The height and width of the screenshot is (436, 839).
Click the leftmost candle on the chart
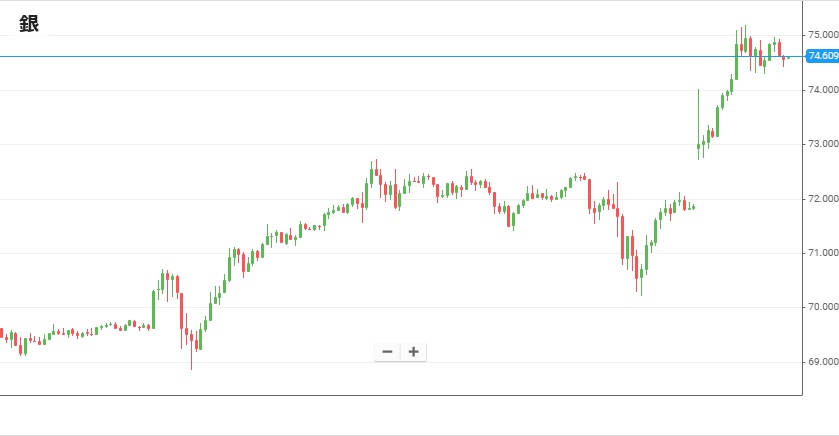[x=2, y=334]
